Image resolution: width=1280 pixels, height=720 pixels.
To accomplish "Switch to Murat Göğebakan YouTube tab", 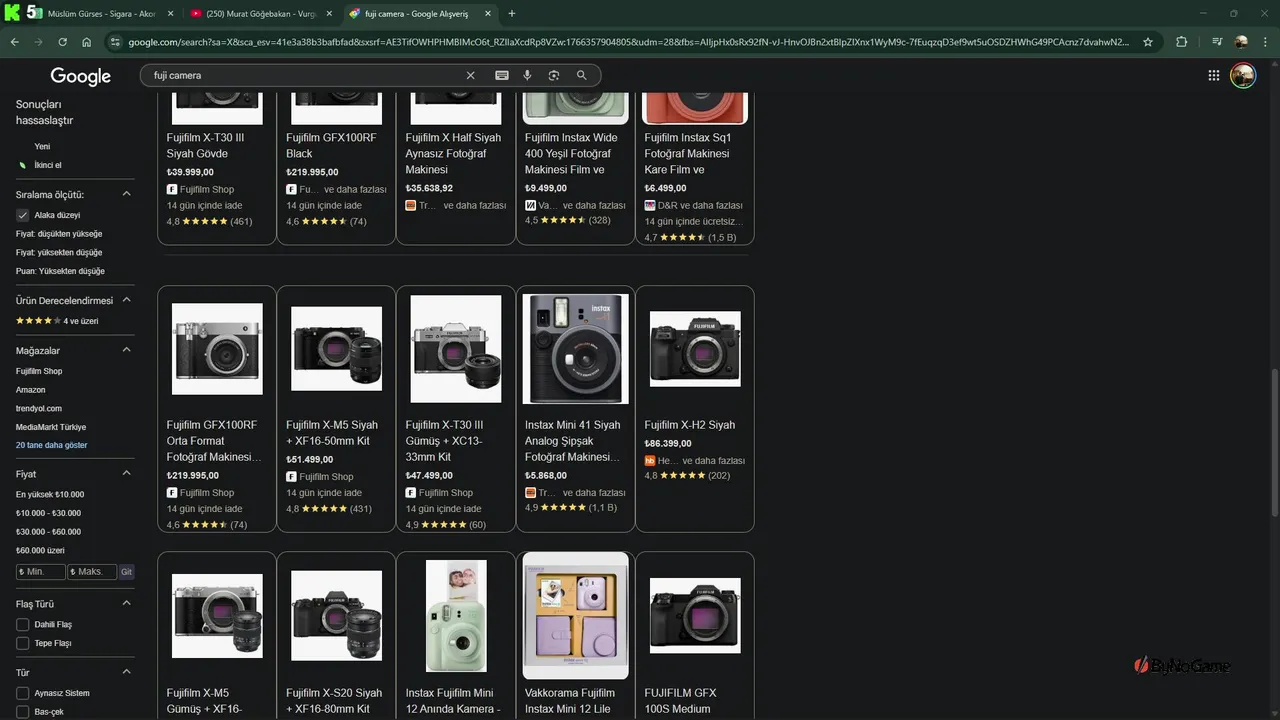I will point(260,13).
